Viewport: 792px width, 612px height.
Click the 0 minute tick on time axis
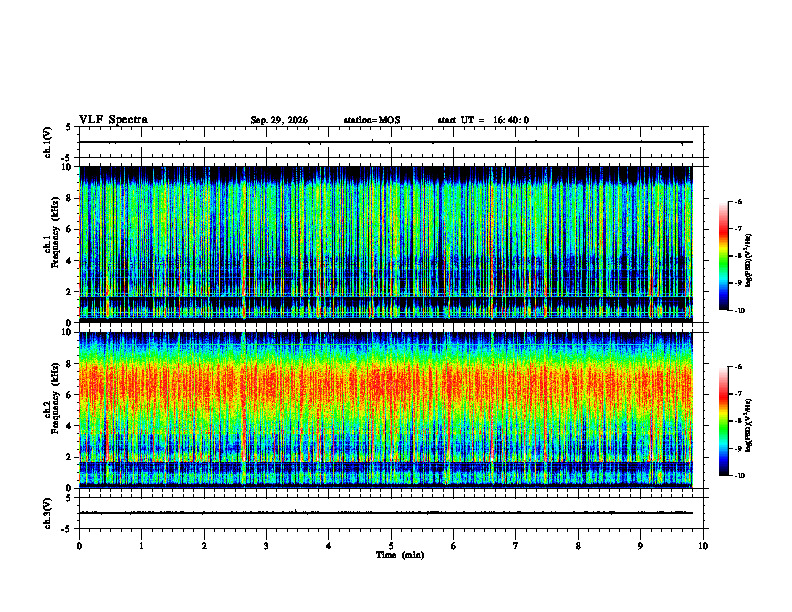click(79, 546)
